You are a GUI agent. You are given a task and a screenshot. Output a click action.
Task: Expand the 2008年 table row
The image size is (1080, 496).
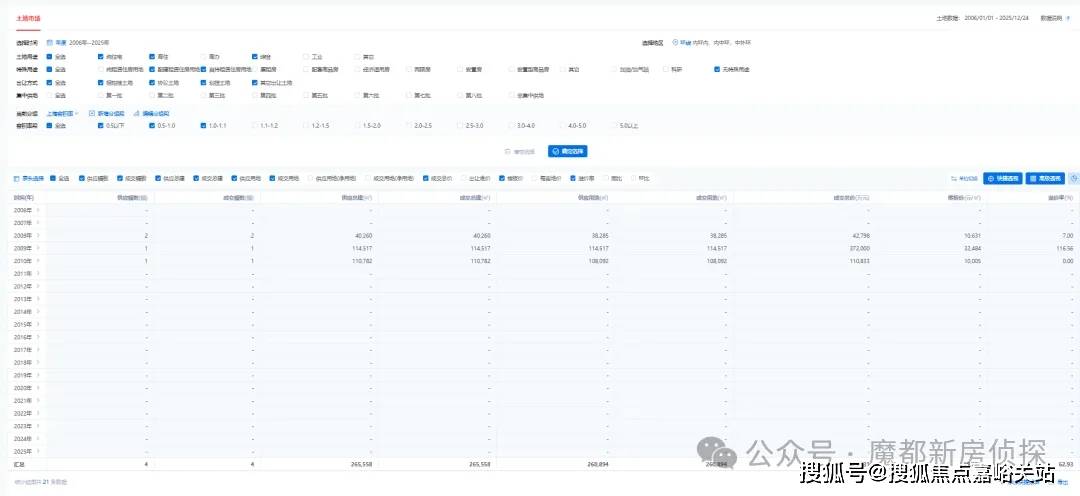38,236
